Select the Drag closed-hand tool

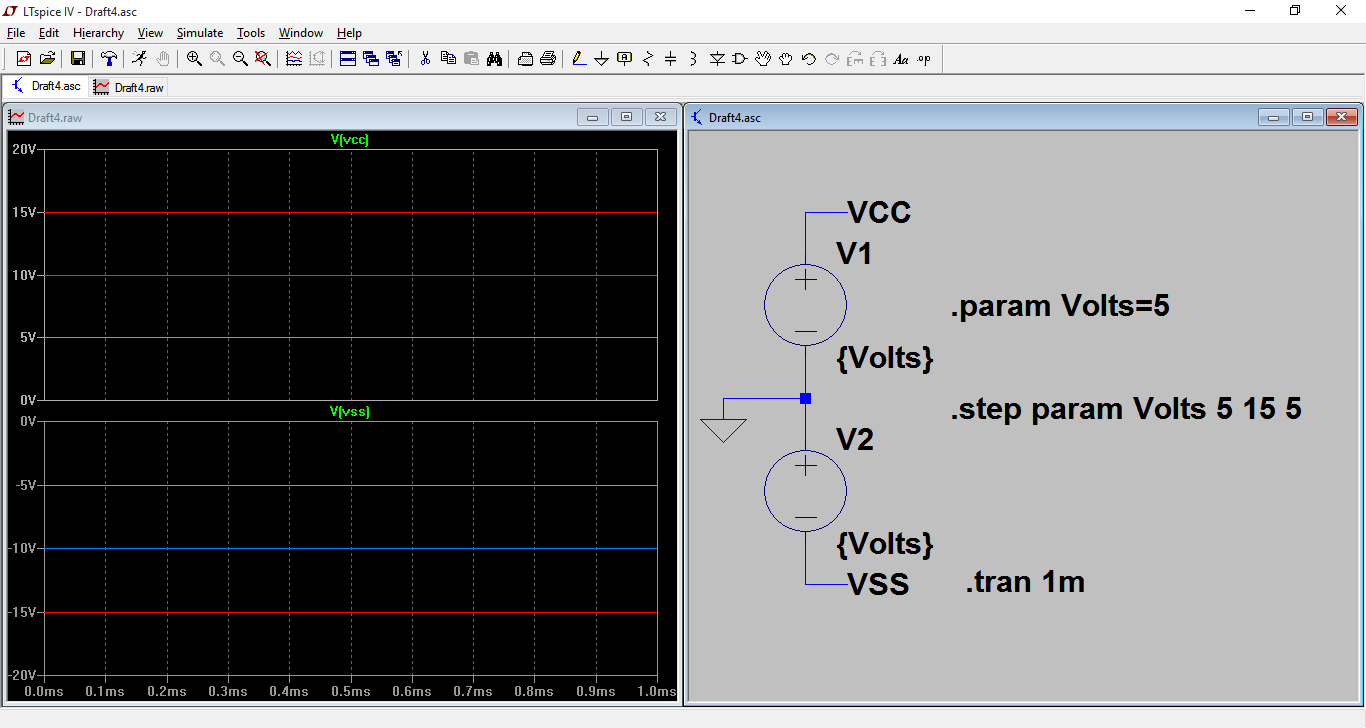pos(786,59)
